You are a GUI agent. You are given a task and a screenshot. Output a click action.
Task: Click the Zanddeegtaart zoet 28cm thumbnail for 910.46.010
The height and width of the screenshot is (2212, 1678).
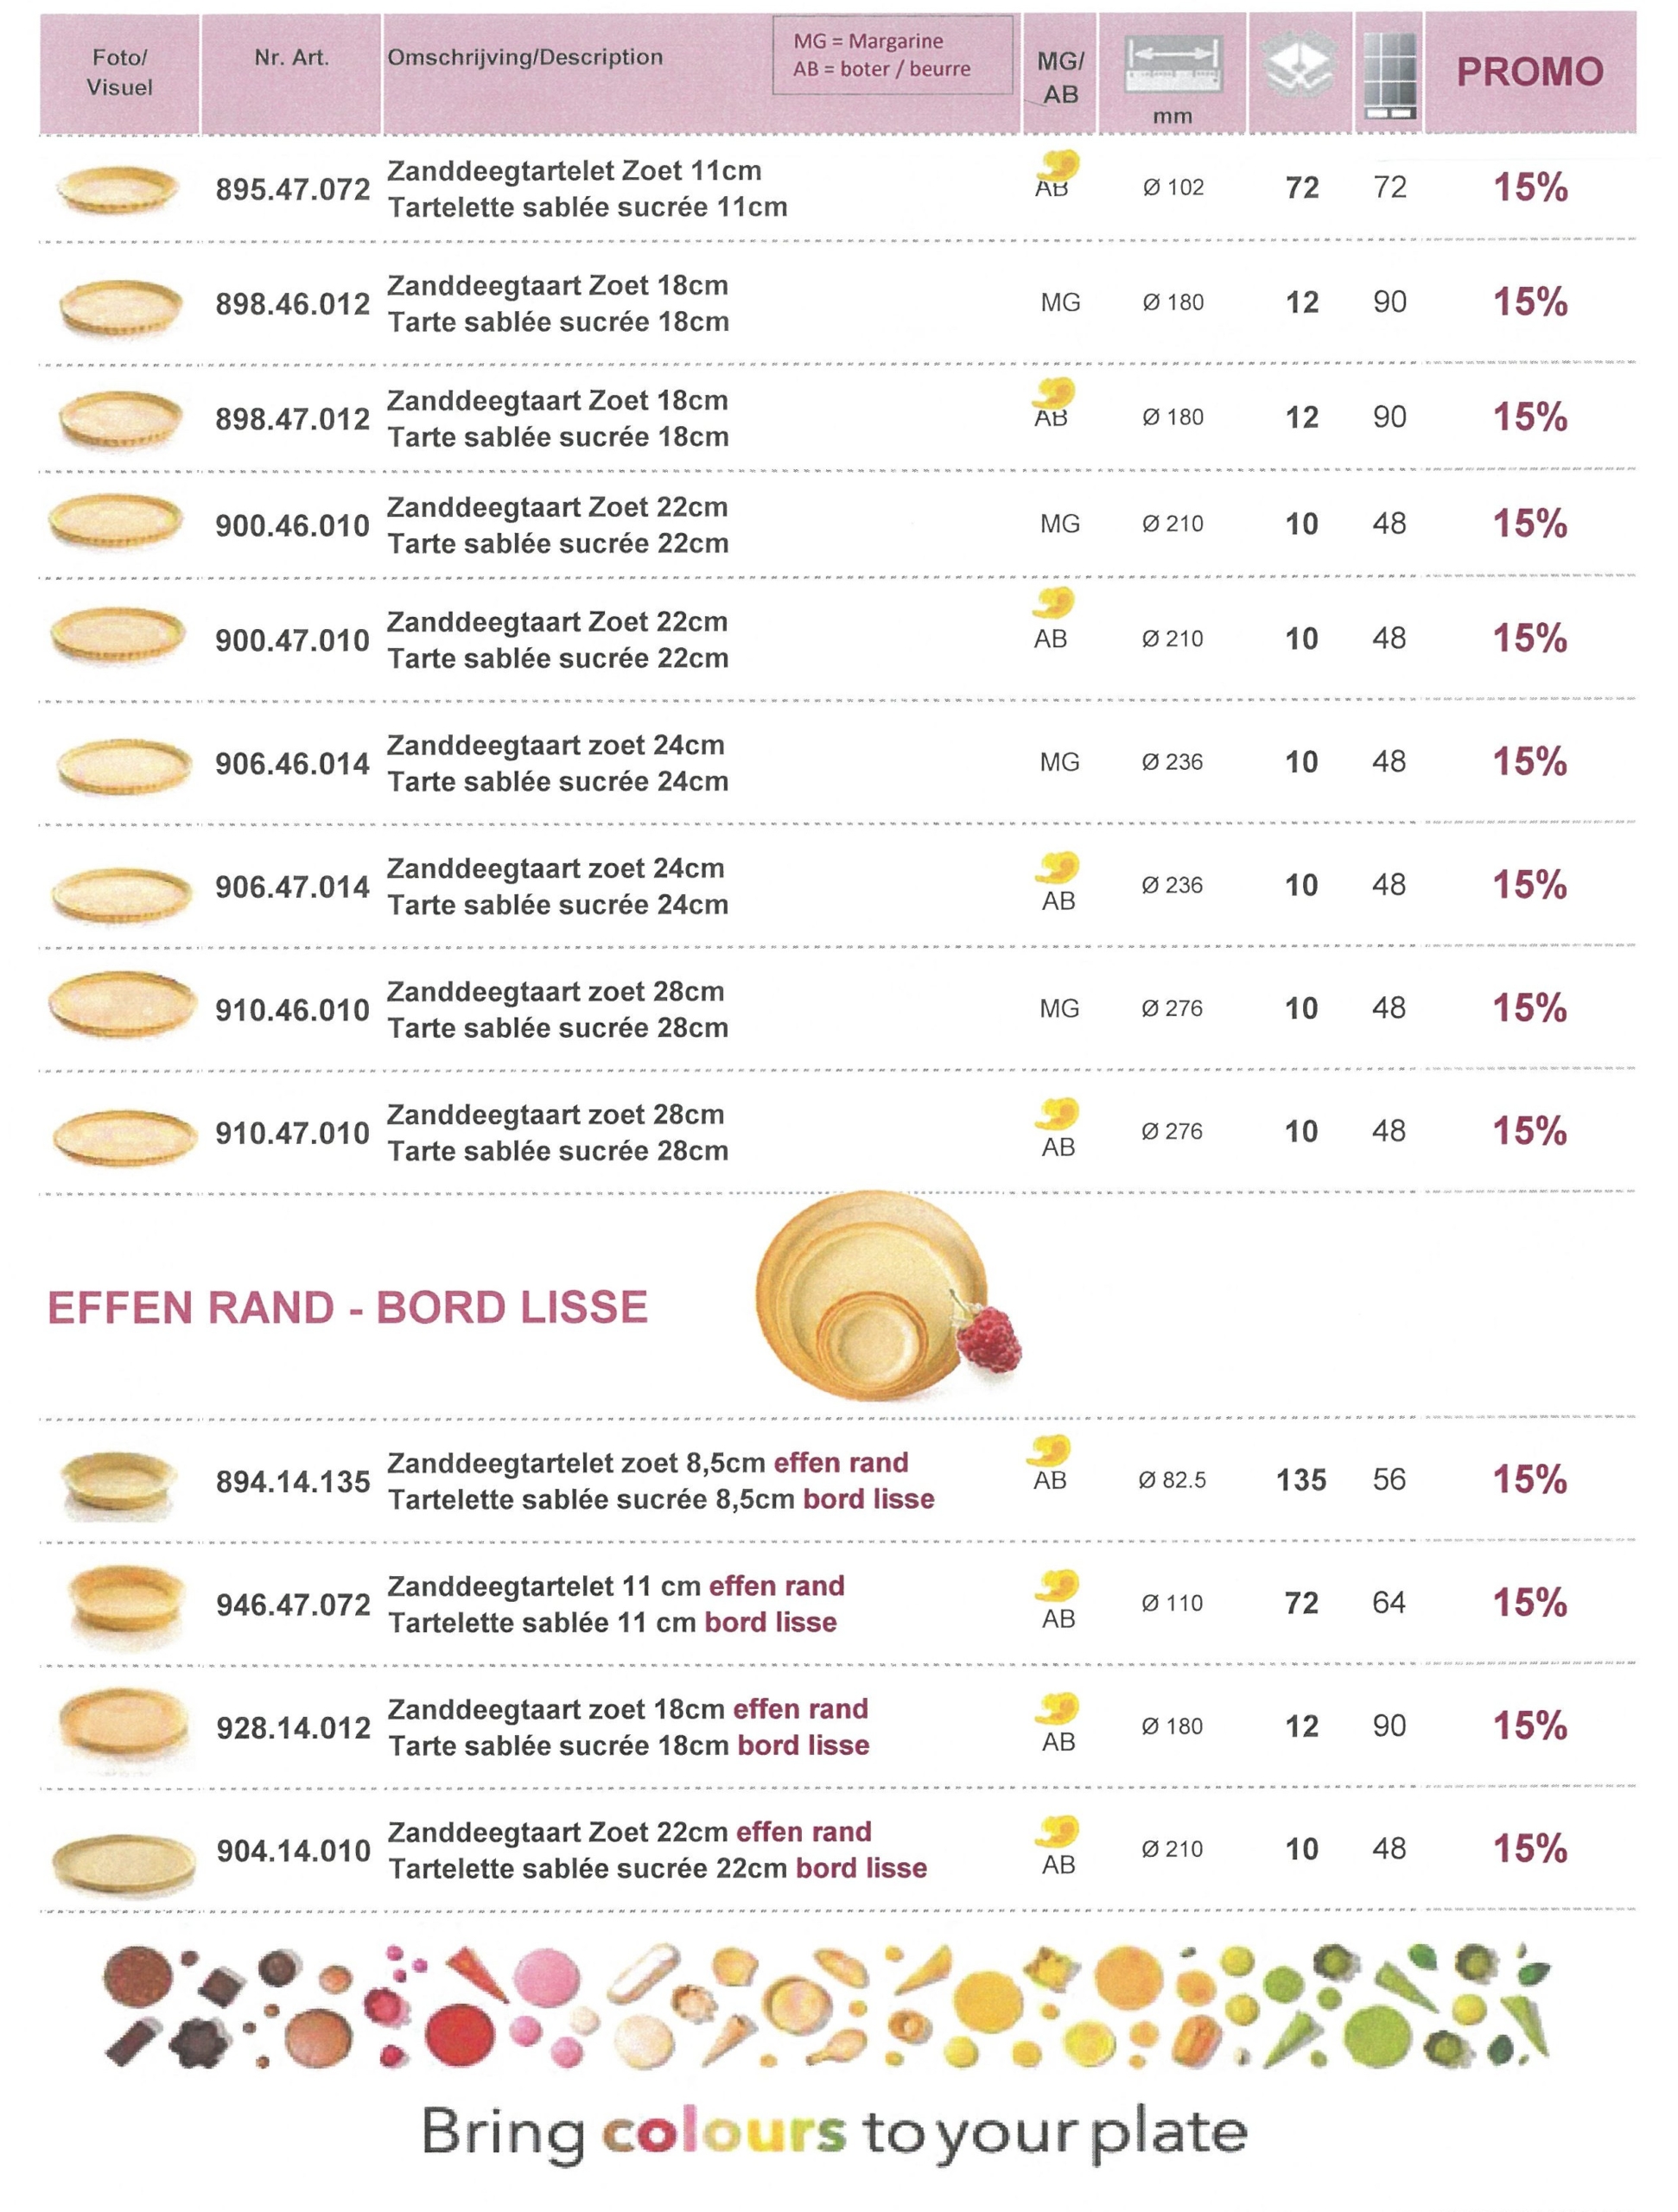pos(121,1004)
